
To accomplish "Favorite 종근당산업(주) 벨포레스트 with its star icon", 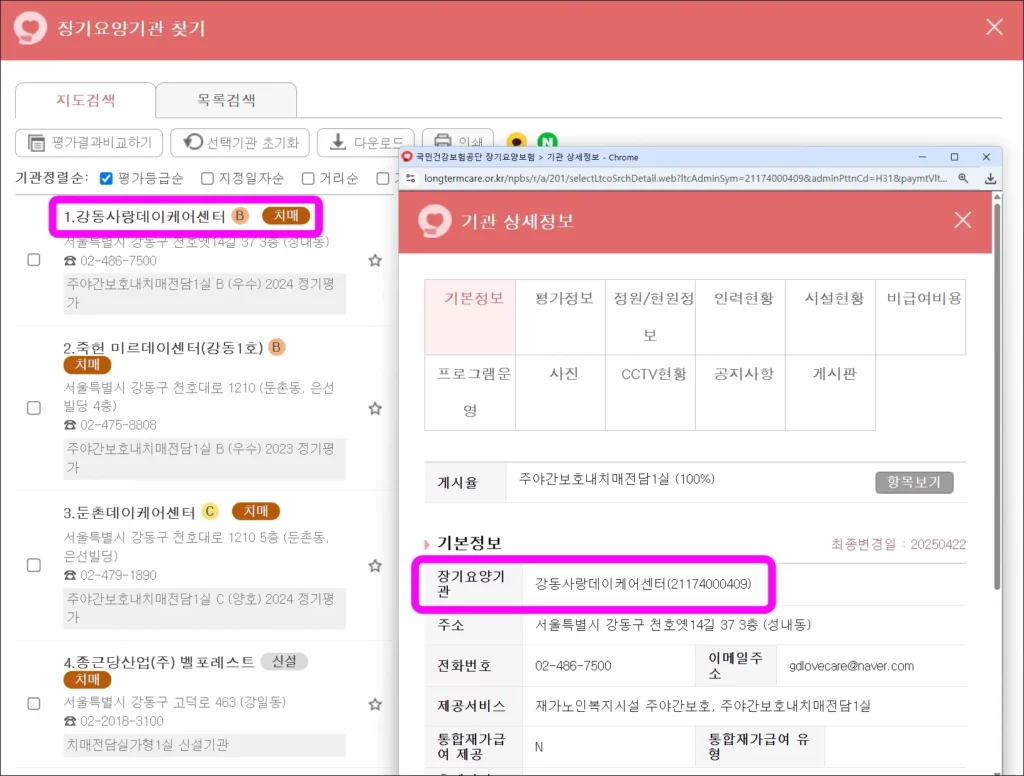I will click(375, 704).
